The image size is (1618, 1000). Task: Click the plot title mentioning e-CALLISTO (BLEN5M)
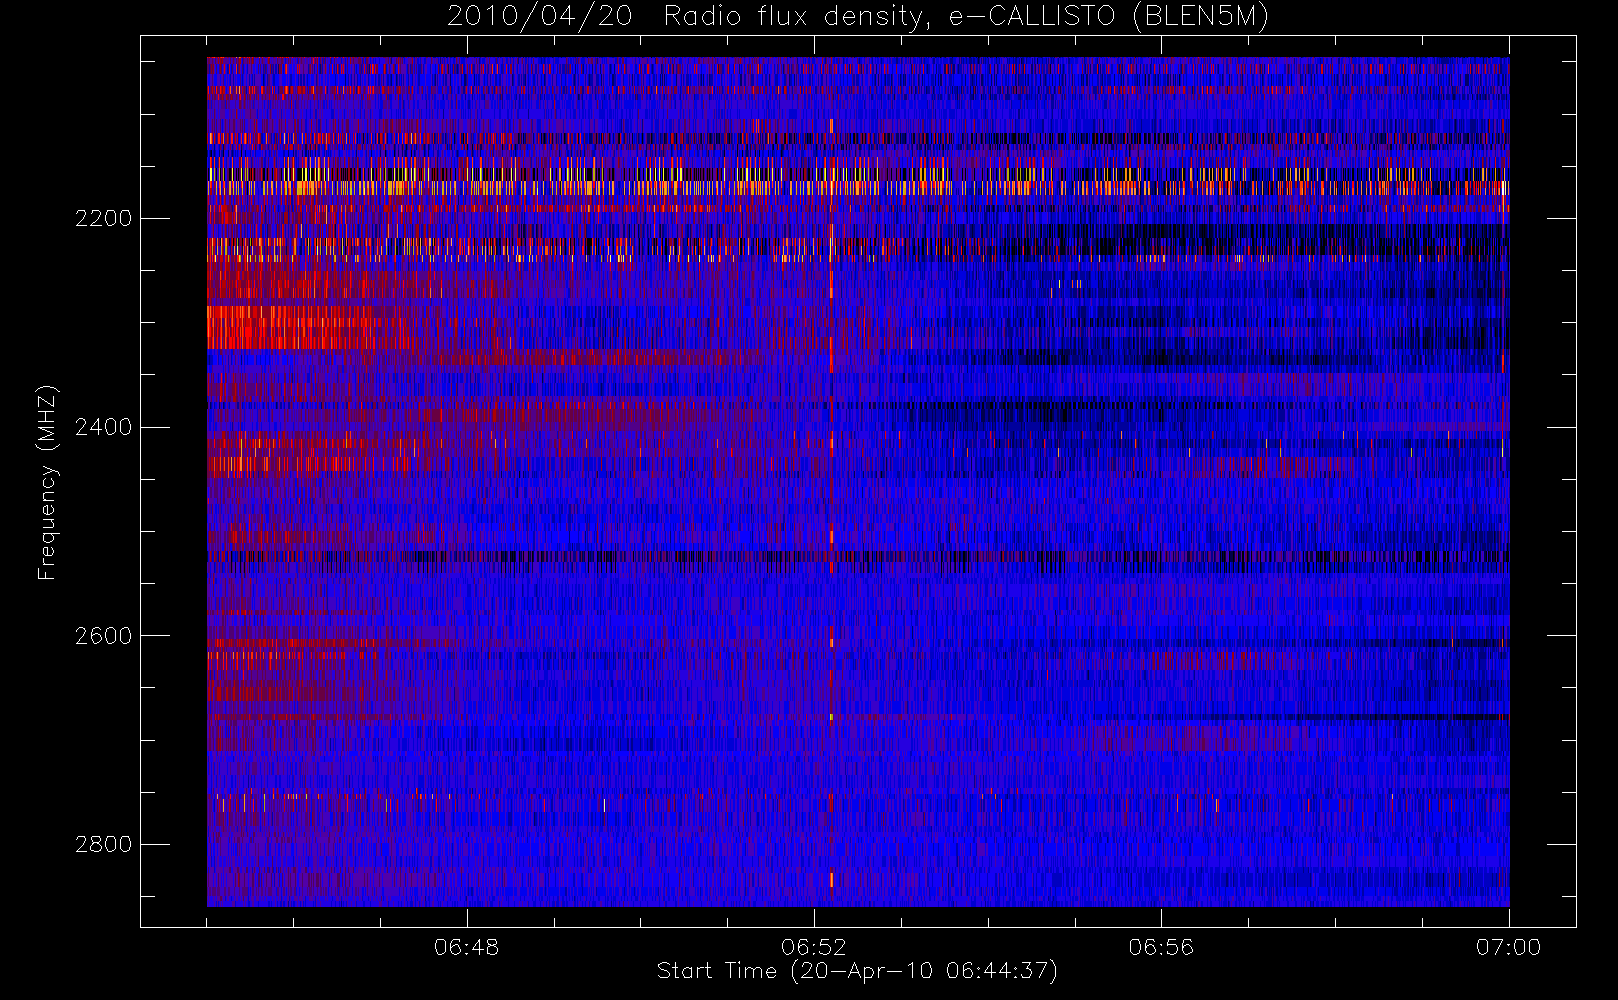(858, 17)
